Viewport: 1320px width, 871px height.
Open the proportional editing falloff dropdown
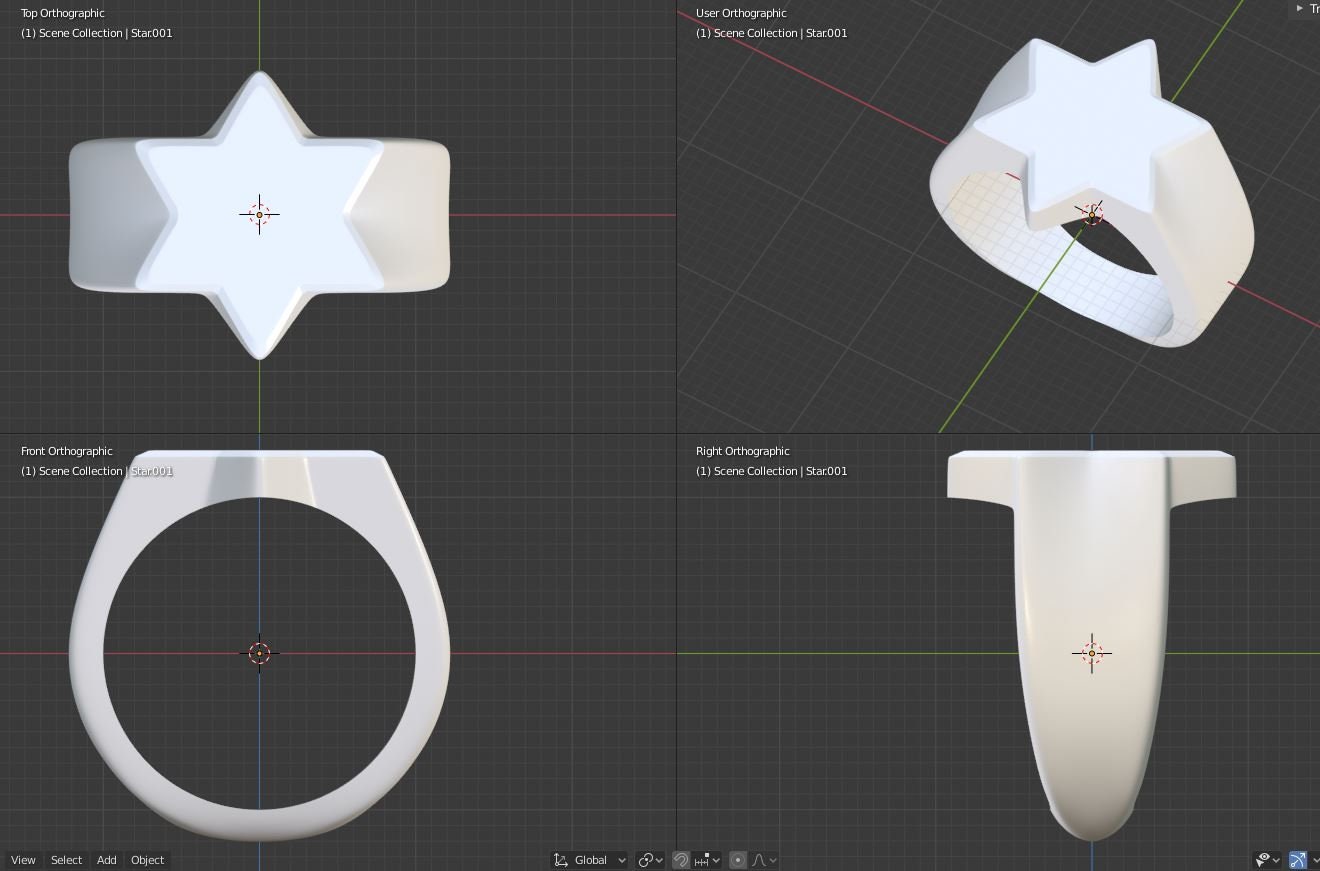pos(764,860)
